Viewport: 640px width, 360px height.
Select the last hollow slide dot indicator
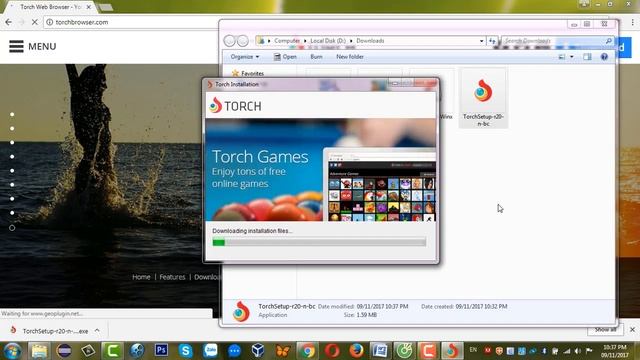(12, 228)
